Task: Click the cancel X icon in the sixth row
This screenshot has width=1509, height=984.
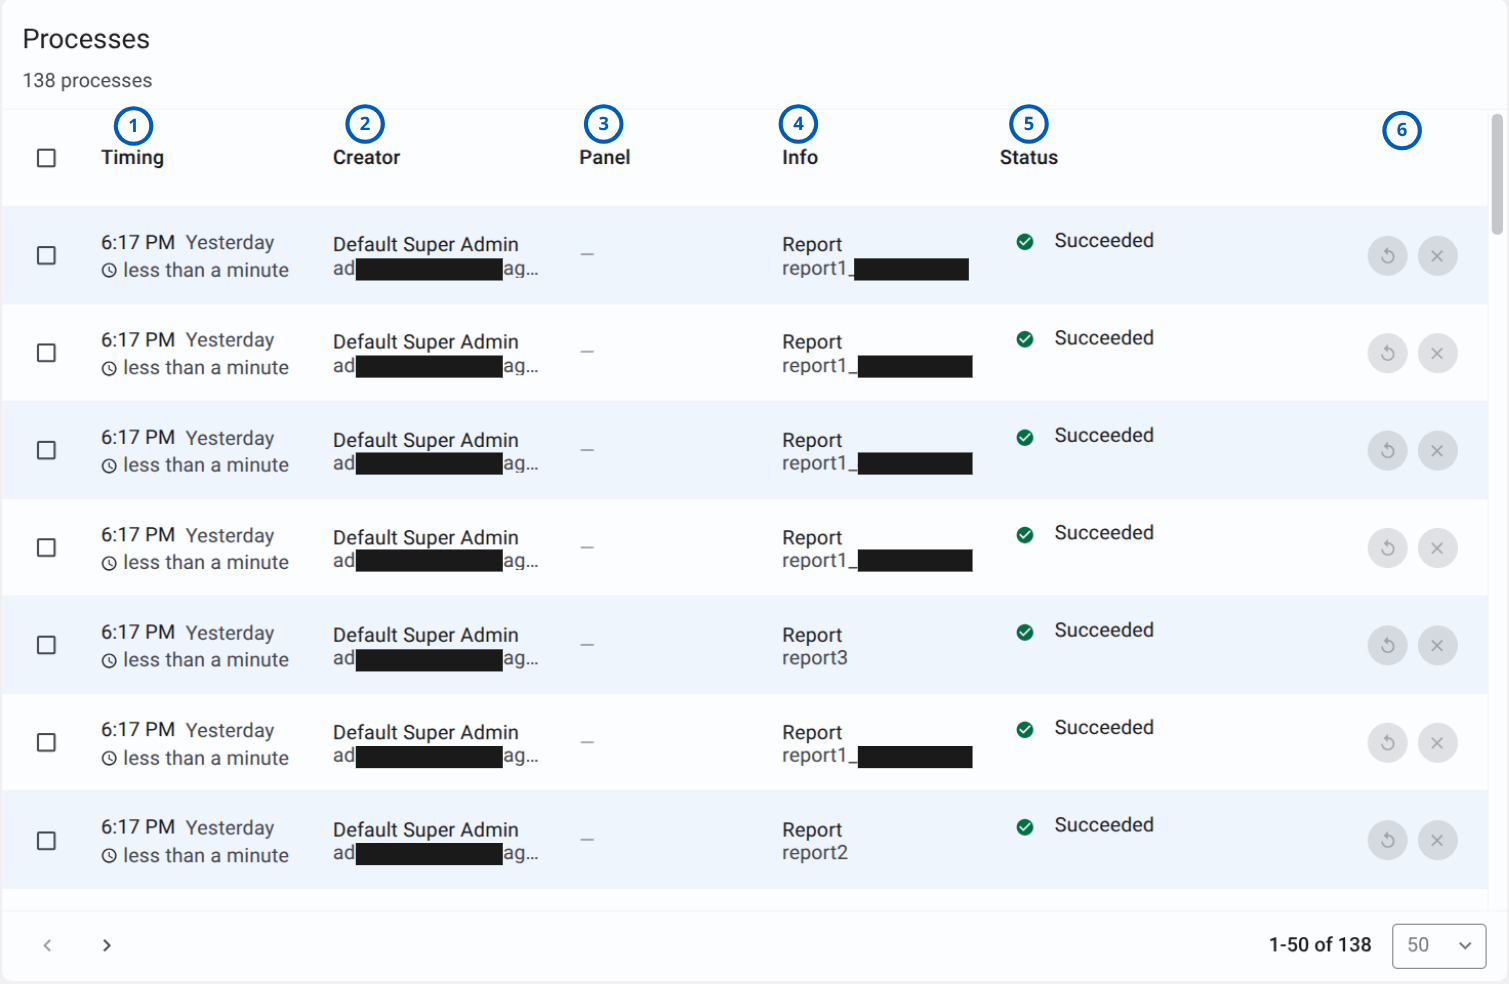Action: [1437, 743]
